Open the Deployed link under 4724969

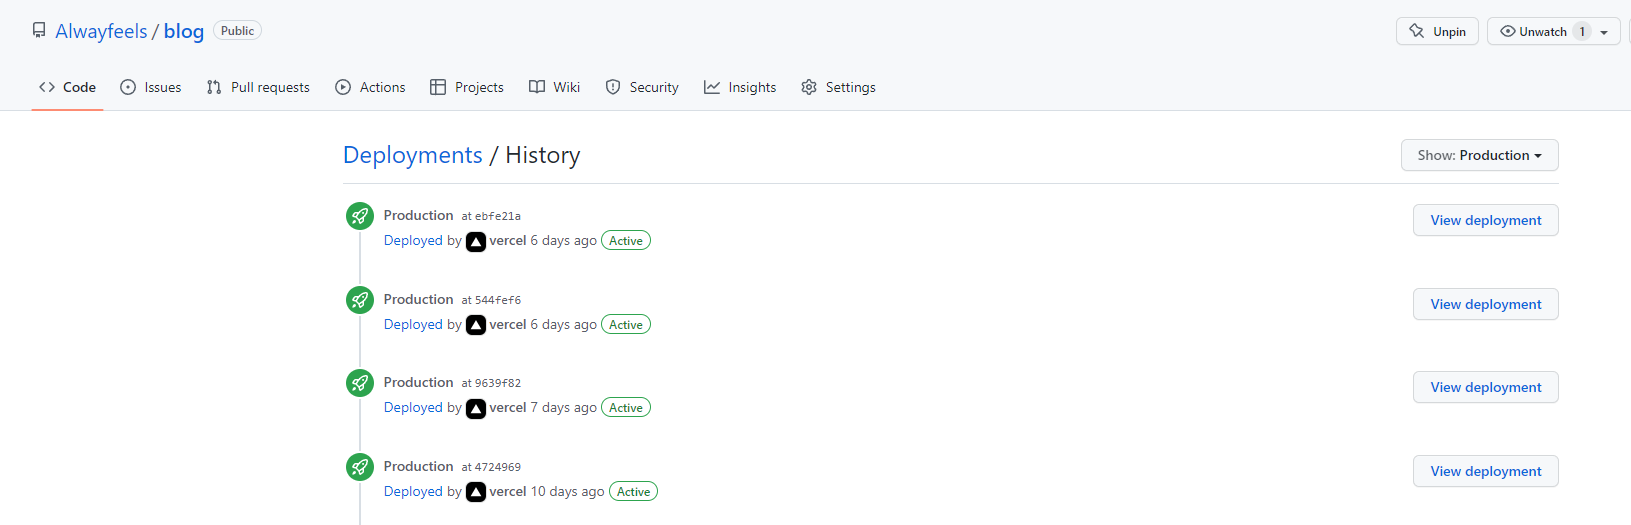(x=413, y=492)
